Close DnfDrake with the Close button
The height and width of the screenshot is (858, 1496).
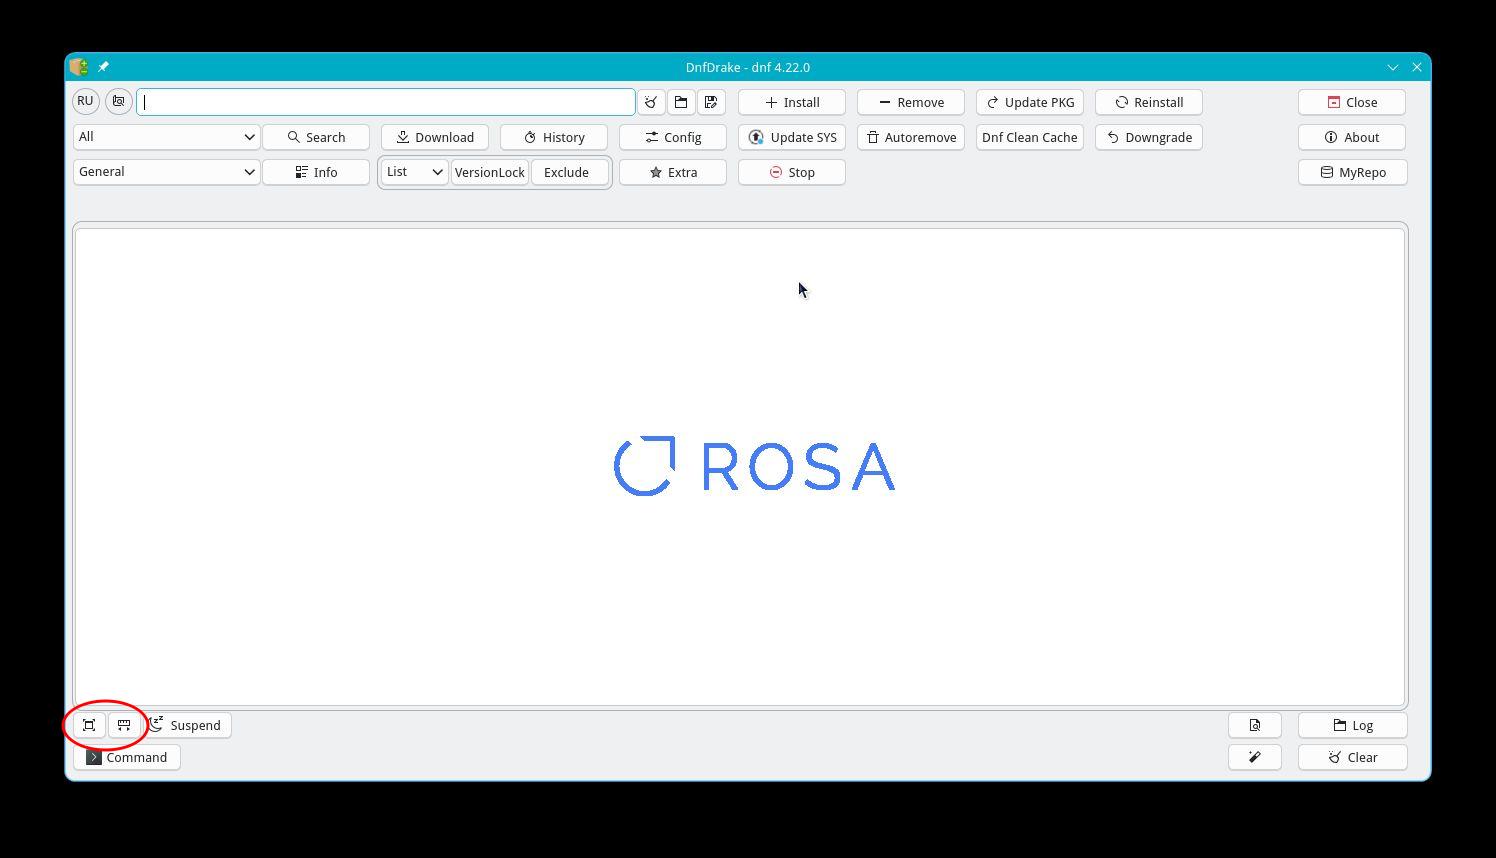pos(1352,102)
